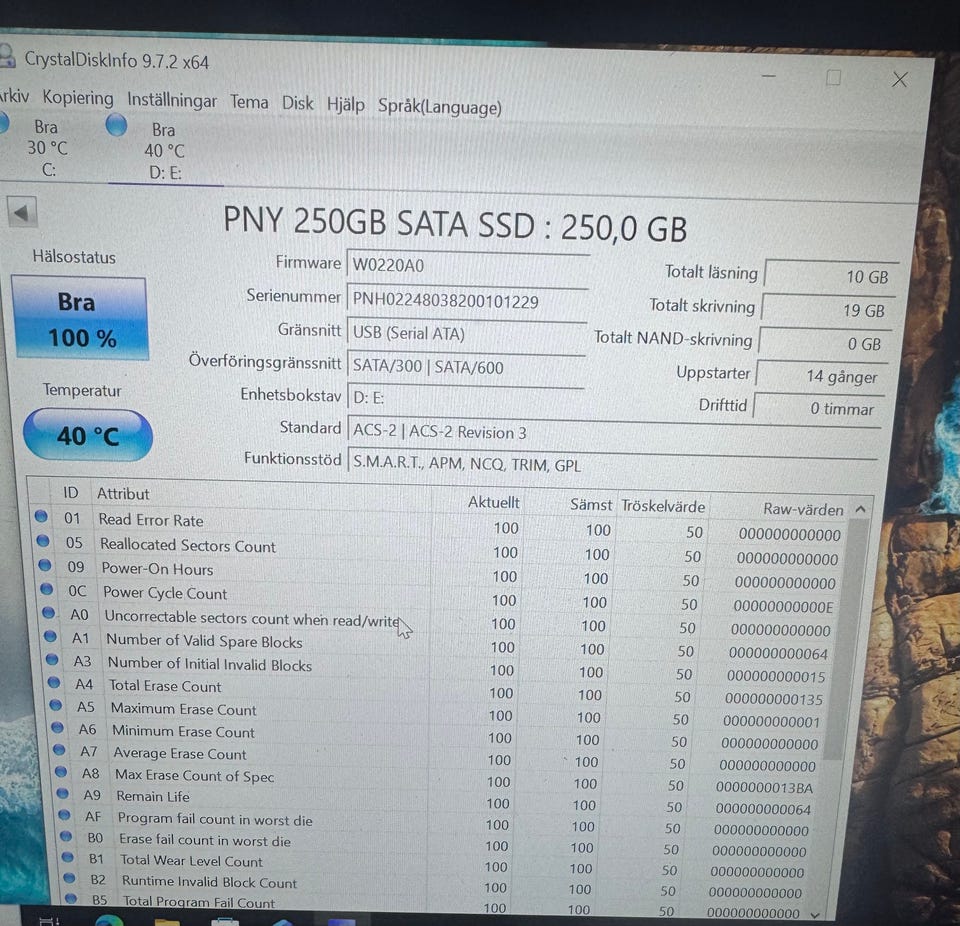
Task: Click the status dot for Maximum Erase Count
Action: (x=56, y=704)
